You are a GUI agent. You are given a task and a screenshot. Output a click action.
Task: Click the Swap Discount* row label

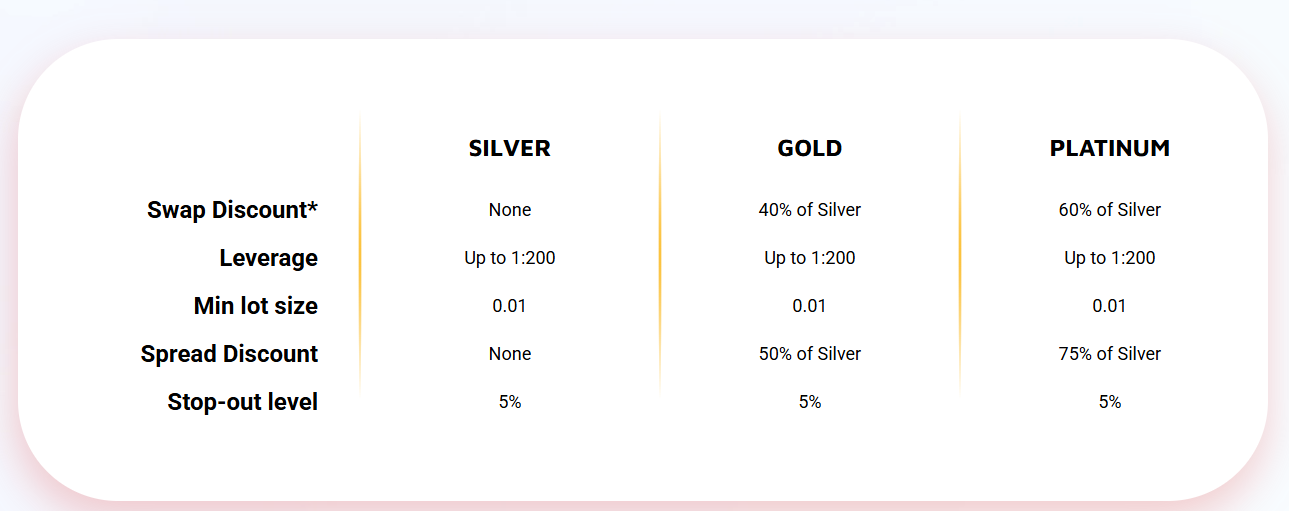point(232,210)
